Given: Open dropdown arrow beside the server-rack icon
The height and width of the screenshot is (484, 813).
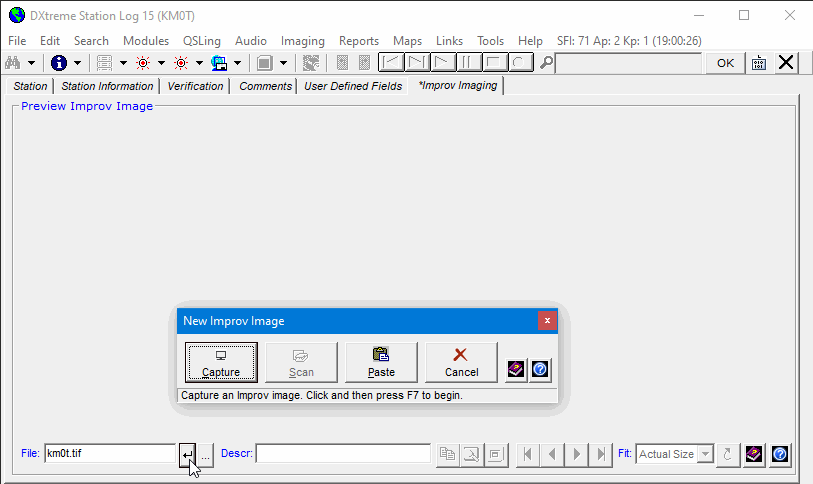Looking at the screenshot, I should tap(123, 63).
